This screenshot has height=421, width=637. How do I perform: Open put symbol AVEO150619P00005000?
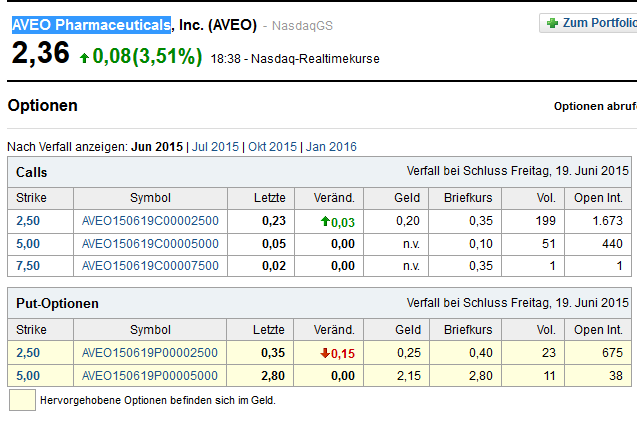coord(149,375)
